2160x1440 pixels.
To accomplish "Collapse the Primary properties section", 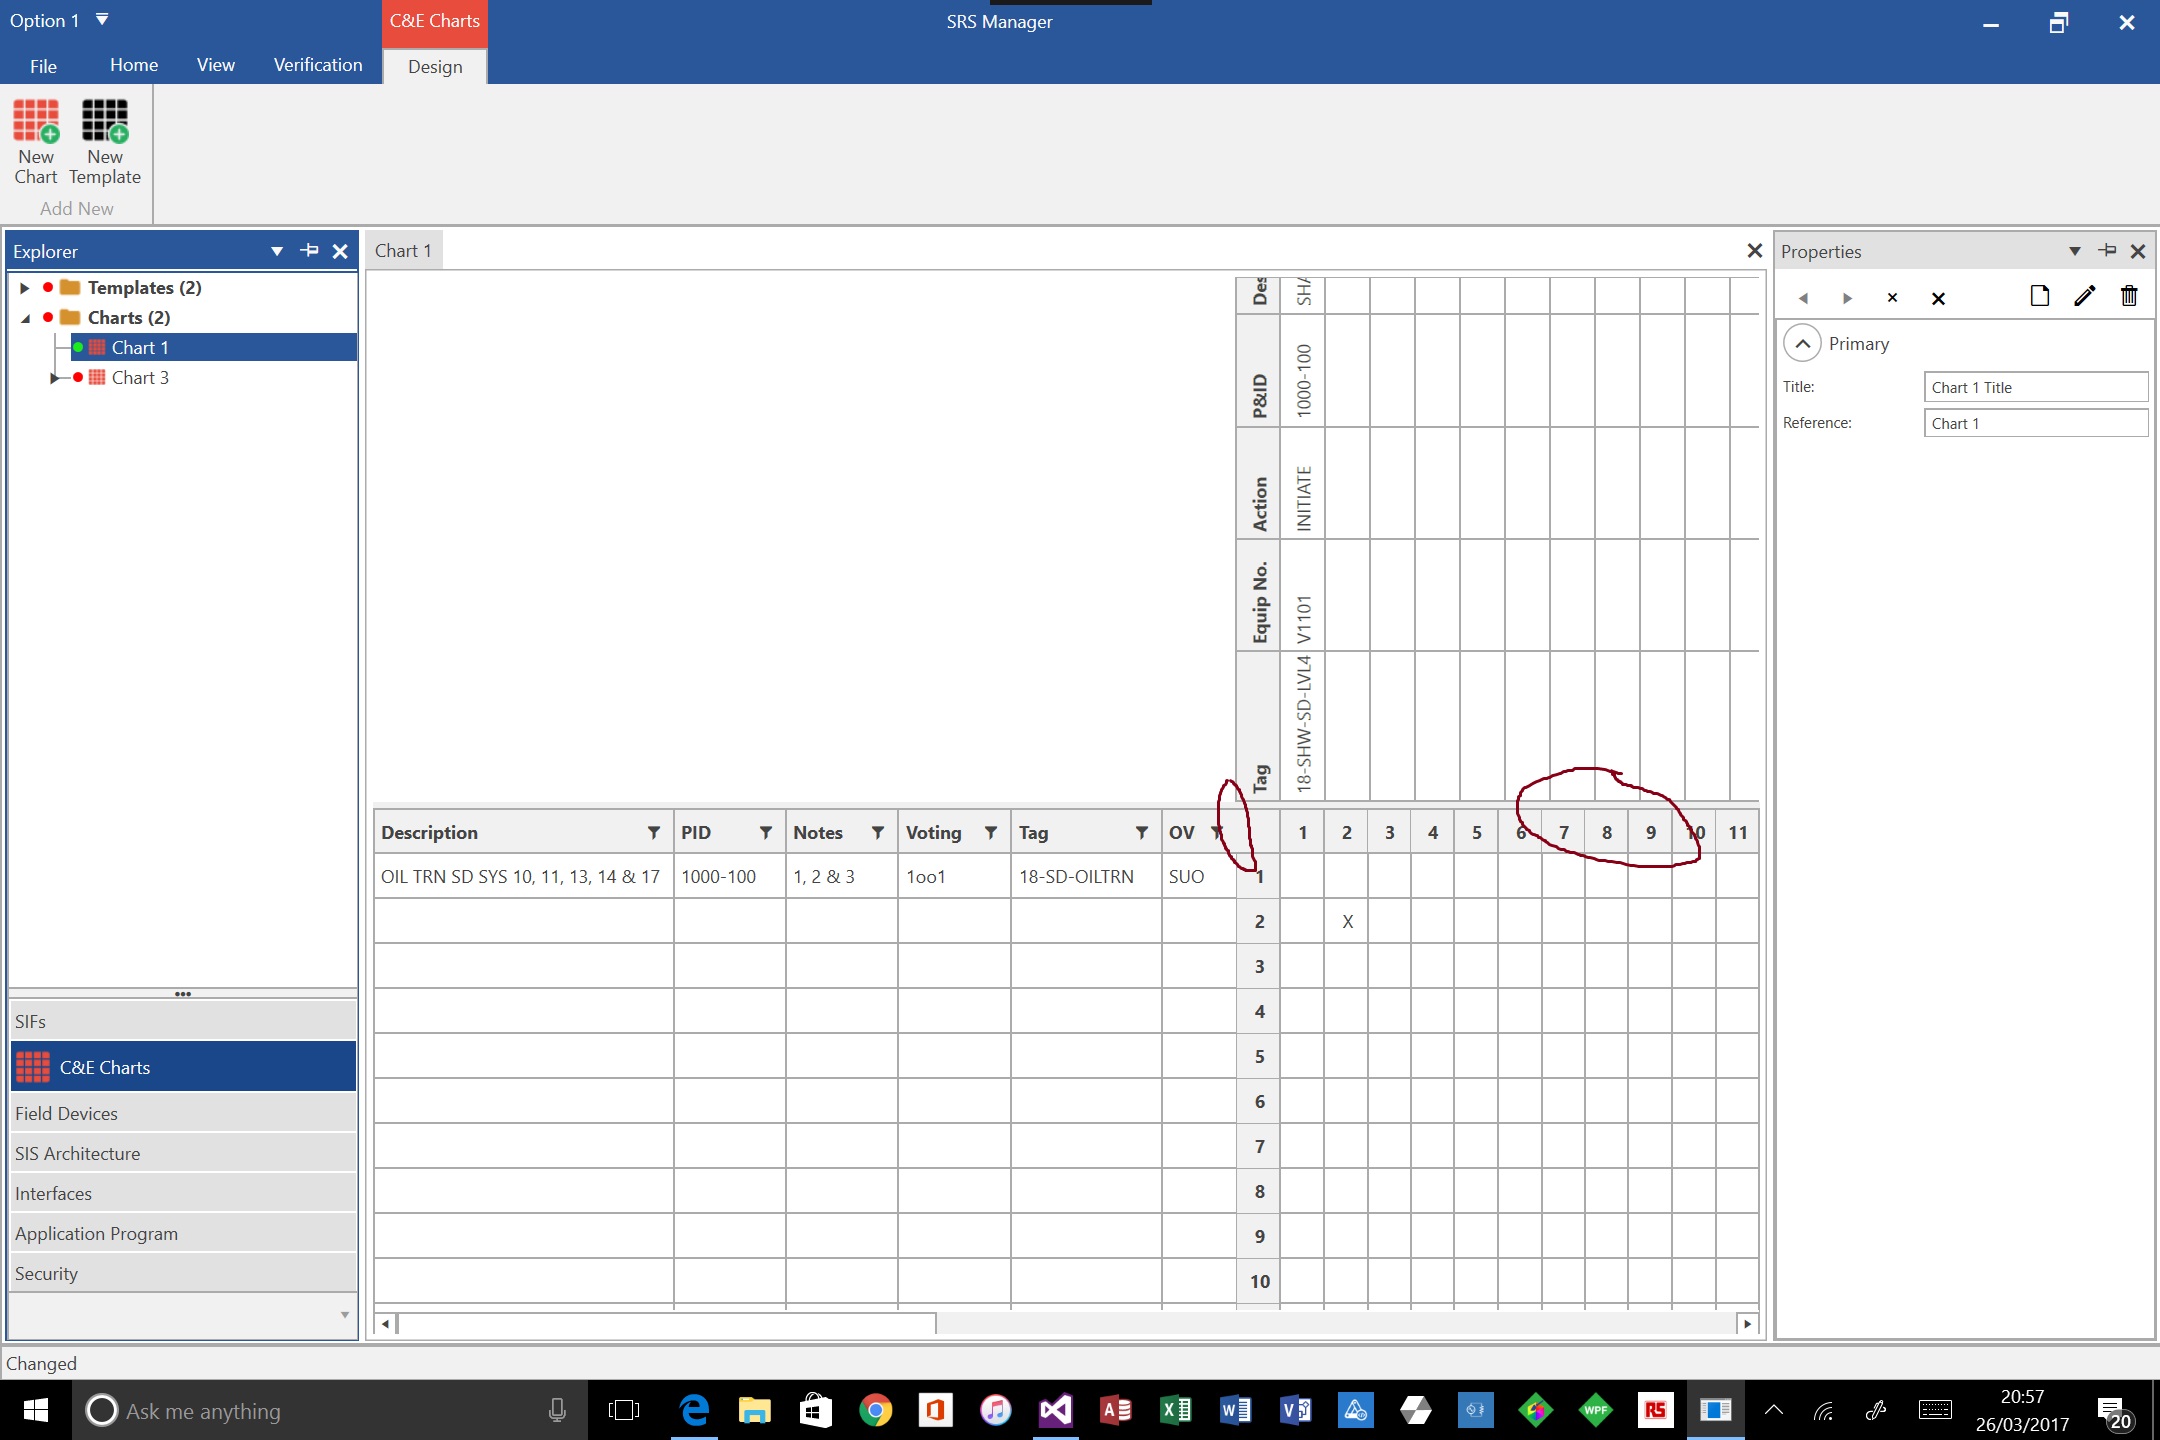I will 1802,344.
